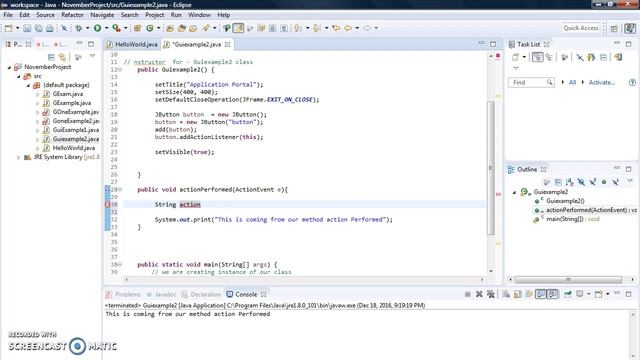Open the Refactor menu
This screenshot has width=640, height=360.
tap(72, 15)
